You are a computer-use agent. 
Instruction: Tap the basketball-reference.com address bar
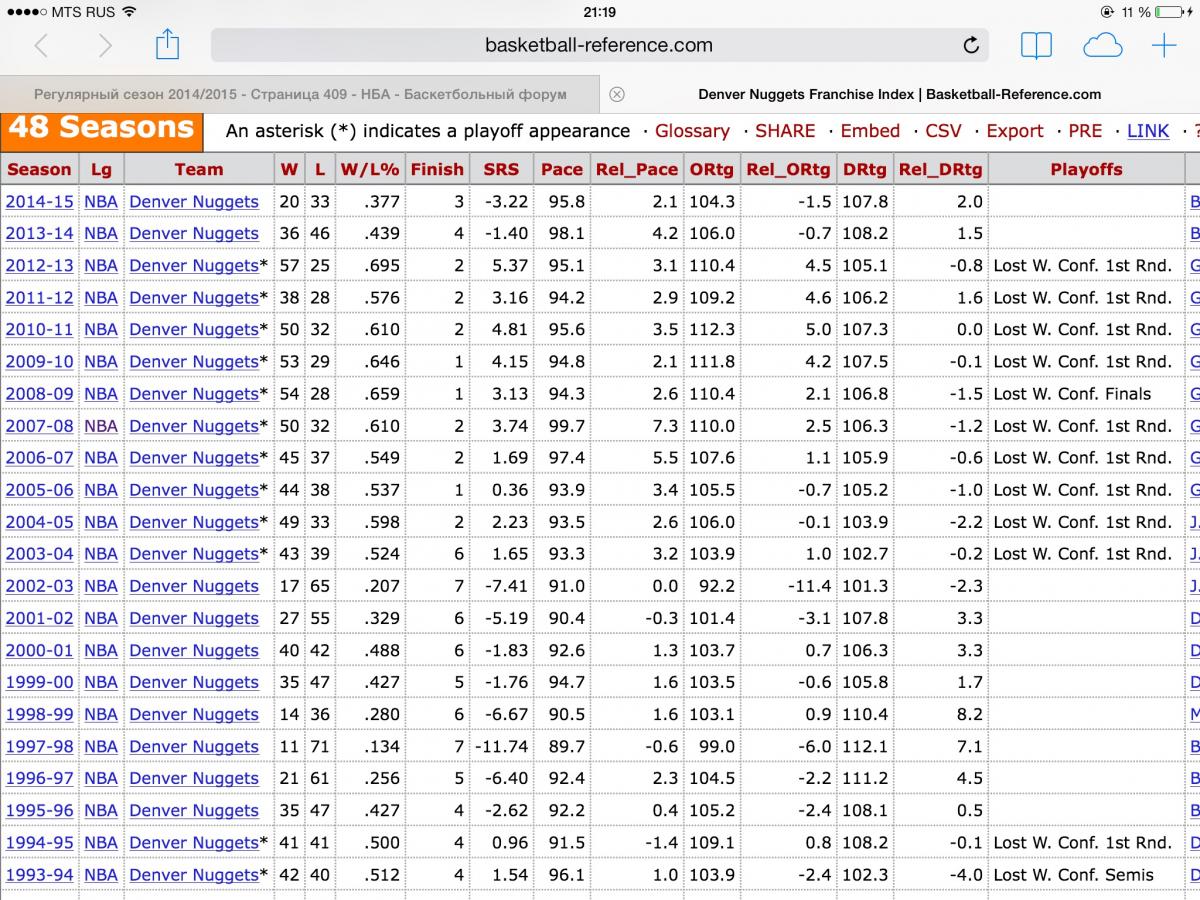click(599, 45)
